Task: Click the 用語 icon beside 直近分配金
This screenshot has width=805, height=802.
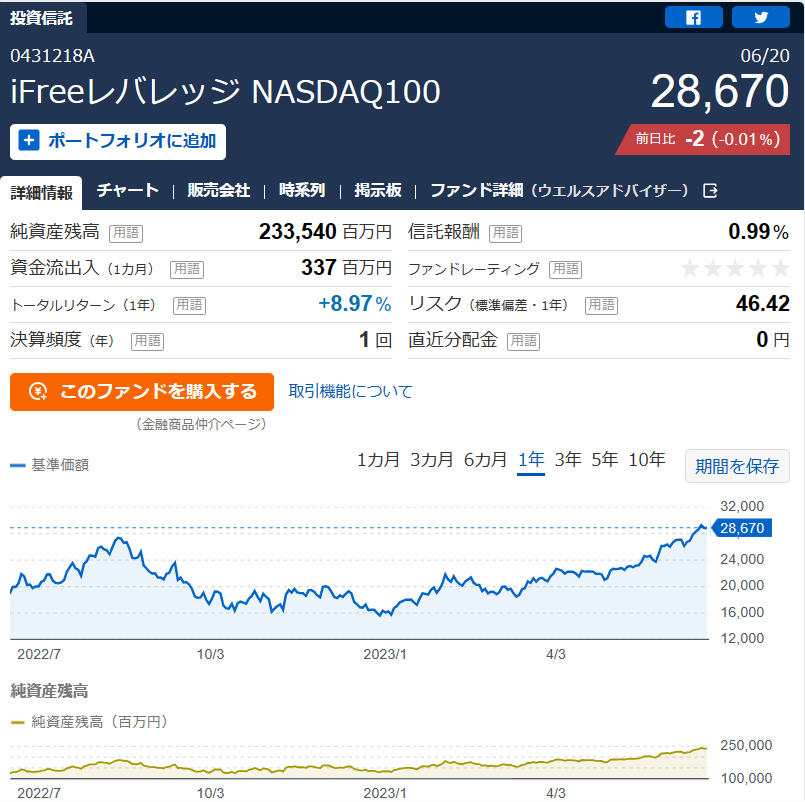Action: pyautogui.click(x=523, y=341)
